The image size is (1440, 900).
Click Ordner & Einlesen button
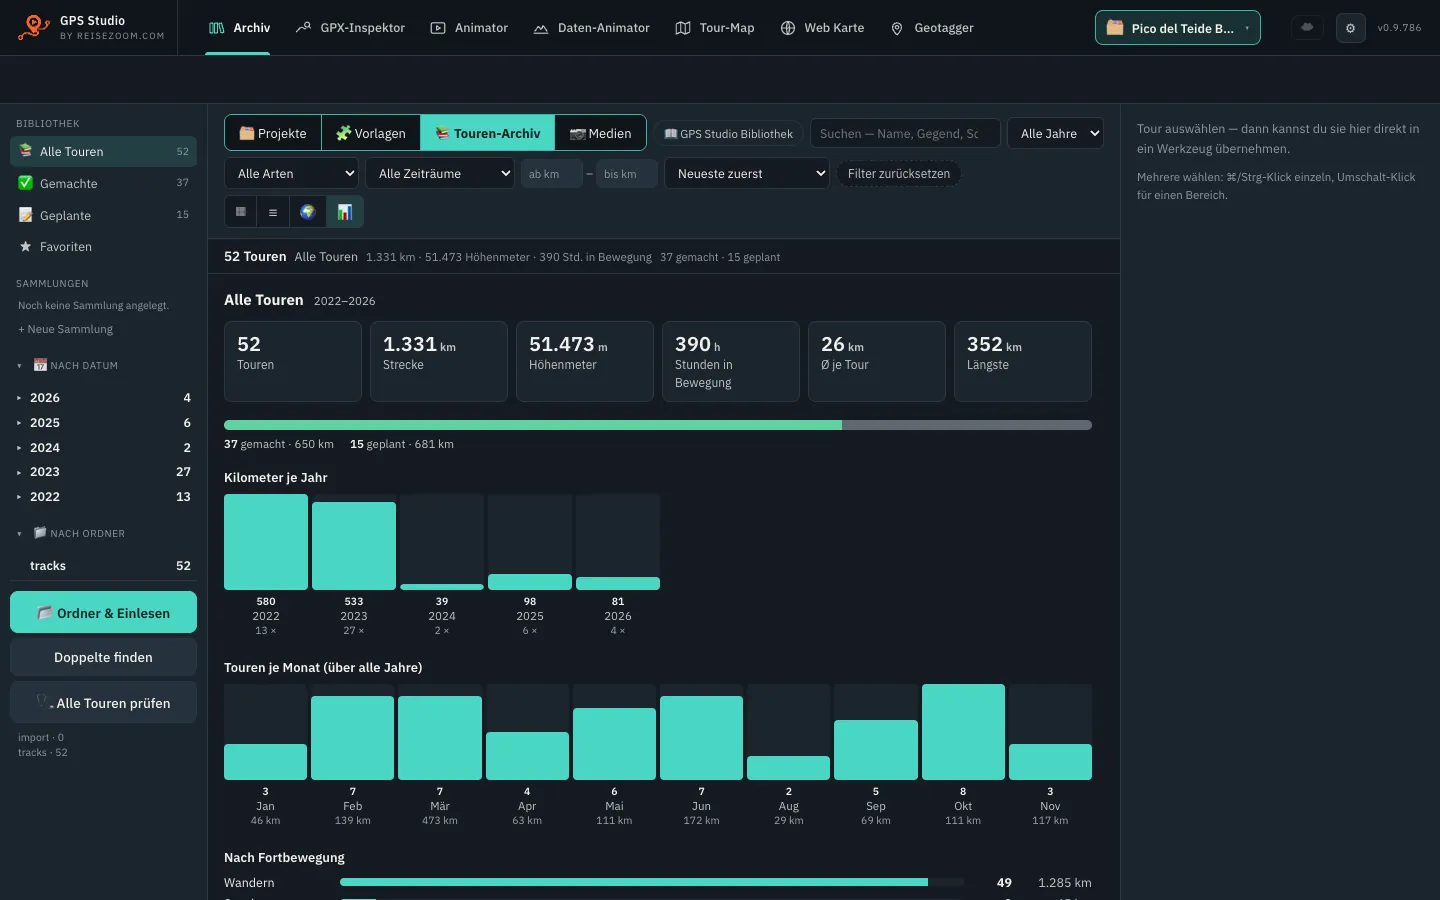pyautogui.click(x=104, y=613)
